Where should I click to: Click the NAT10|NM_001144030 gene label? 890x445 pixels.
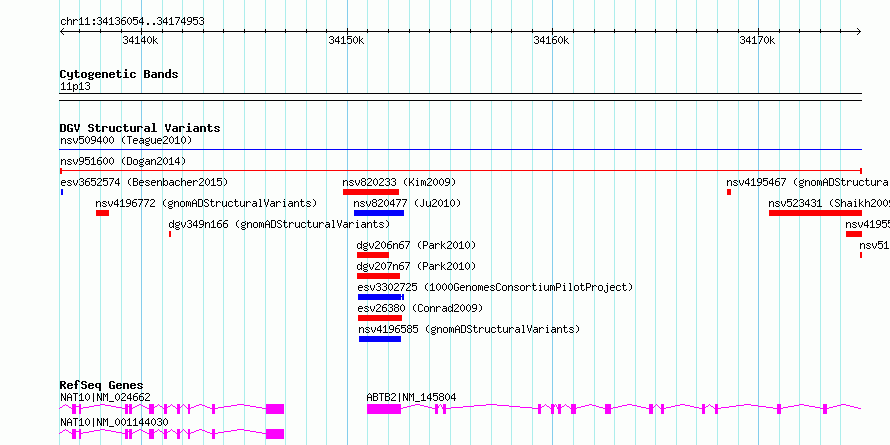click(114, 423)
